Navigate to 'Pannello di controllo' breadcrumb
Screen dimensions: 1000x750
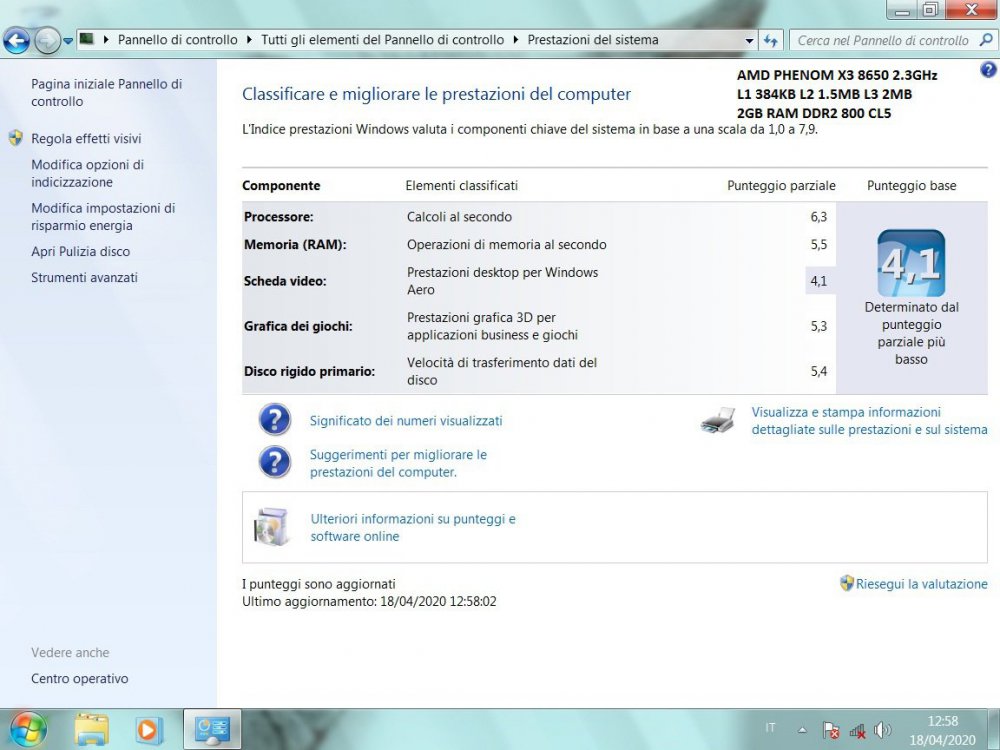(180, 40)
